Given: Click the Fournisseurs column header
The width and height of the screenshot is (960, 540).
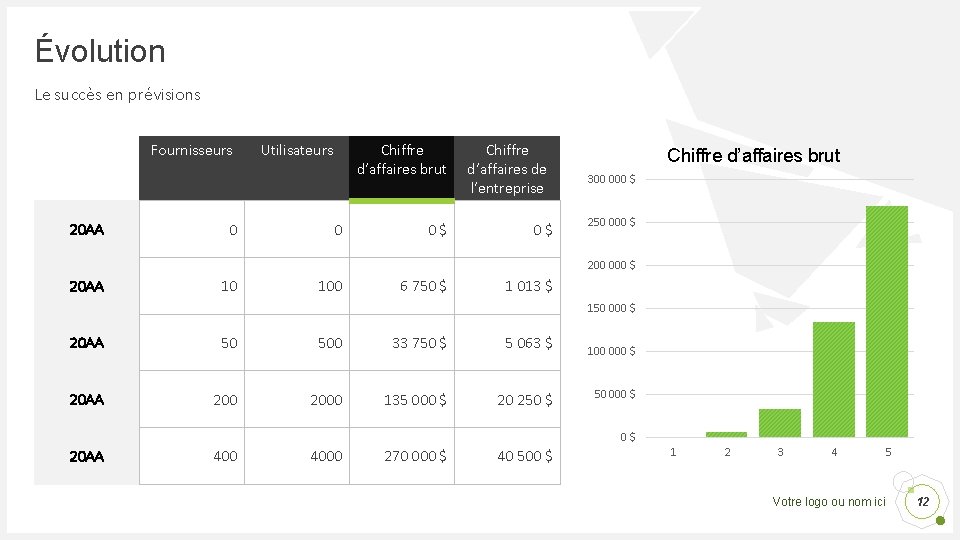Looking at the screenshot, I should [x=191, y=151].
